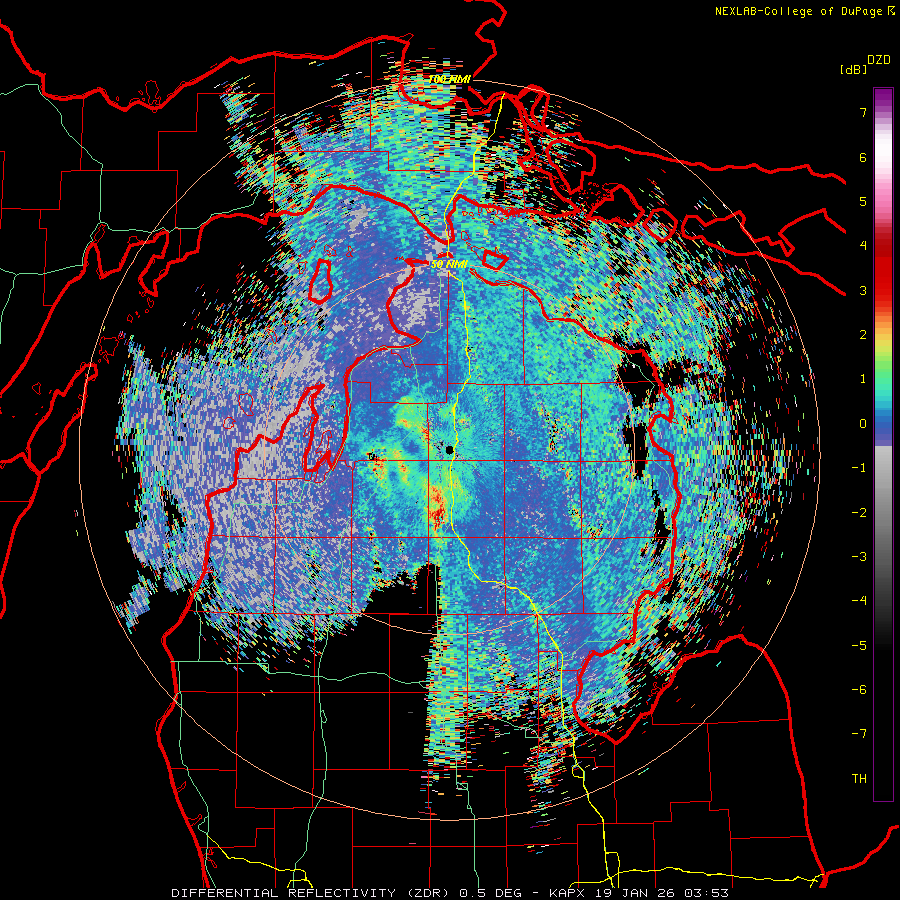Click the 3 dB tick label on color scale

point(863,290)
